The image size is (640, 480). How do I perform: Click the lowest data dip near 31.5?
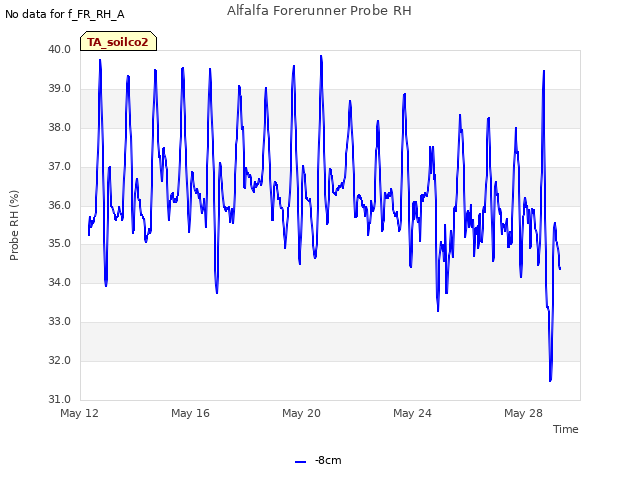(550, 380)
